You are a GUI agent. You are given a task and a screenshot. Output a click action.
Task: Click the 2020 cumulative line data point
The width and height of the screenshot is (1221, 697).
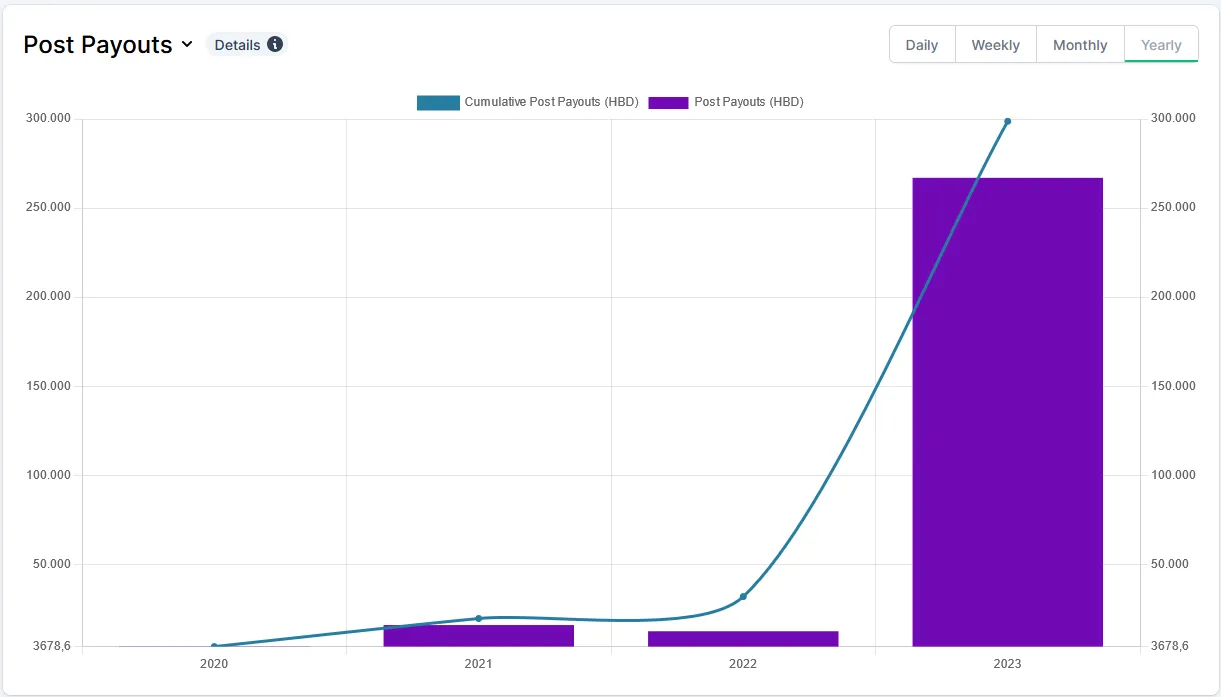coord(214,646)
